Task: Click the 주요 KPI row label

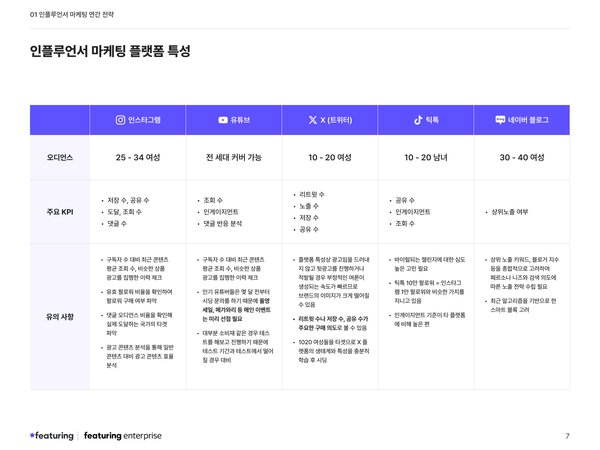Action: [x=60, y=212]
